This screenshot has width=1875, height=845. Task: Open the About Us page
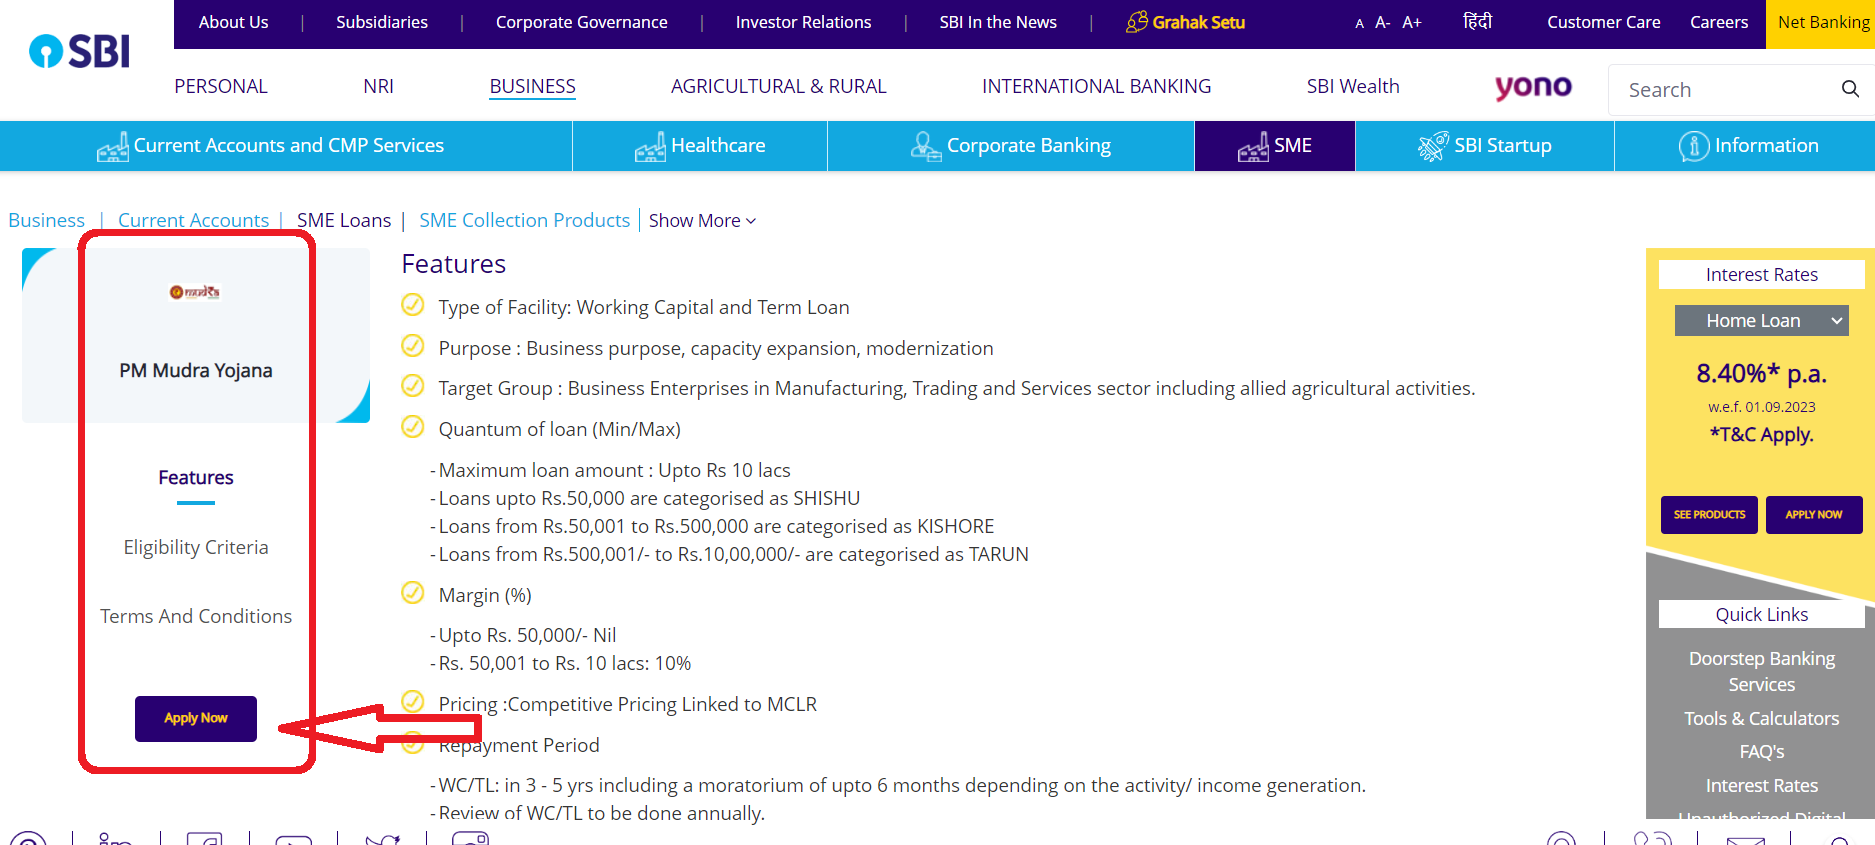(233, 22)
